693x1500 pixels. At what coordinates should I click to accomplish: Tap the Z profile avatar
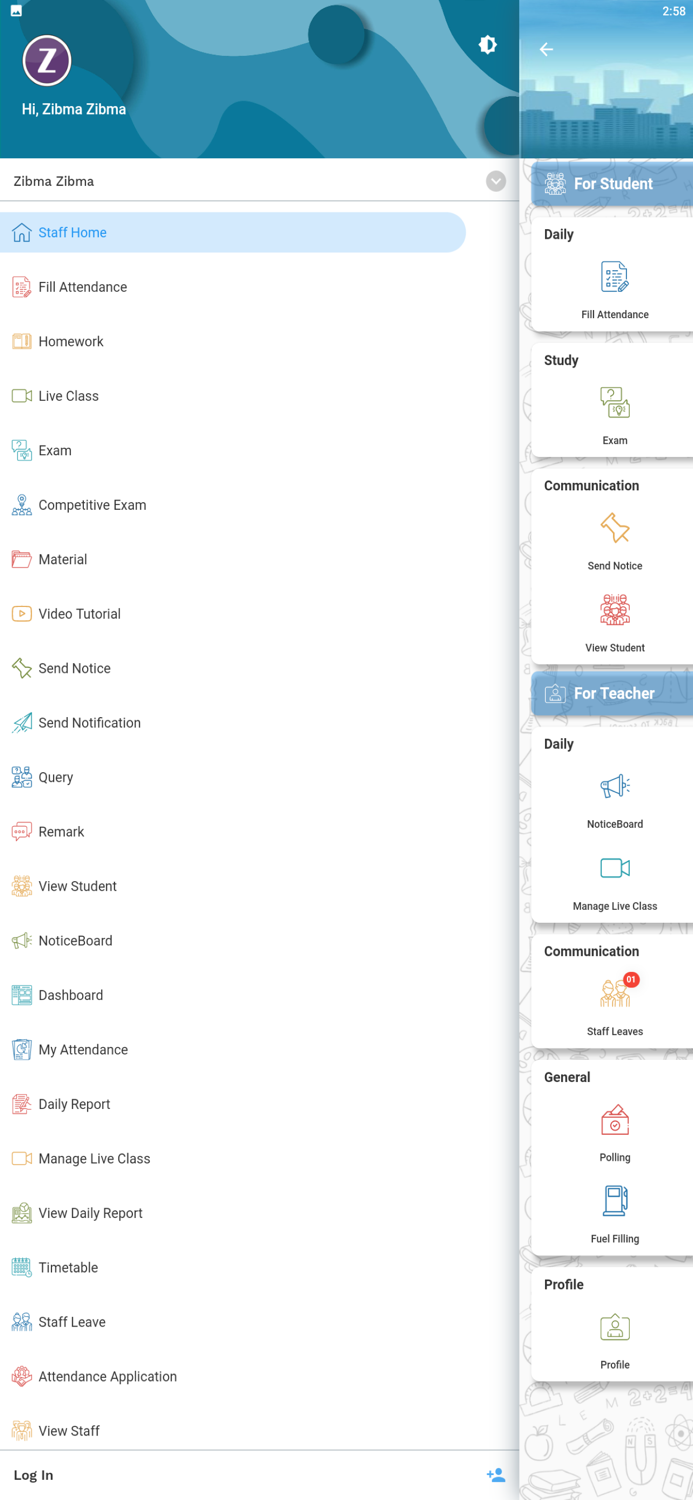click(47, 61)
